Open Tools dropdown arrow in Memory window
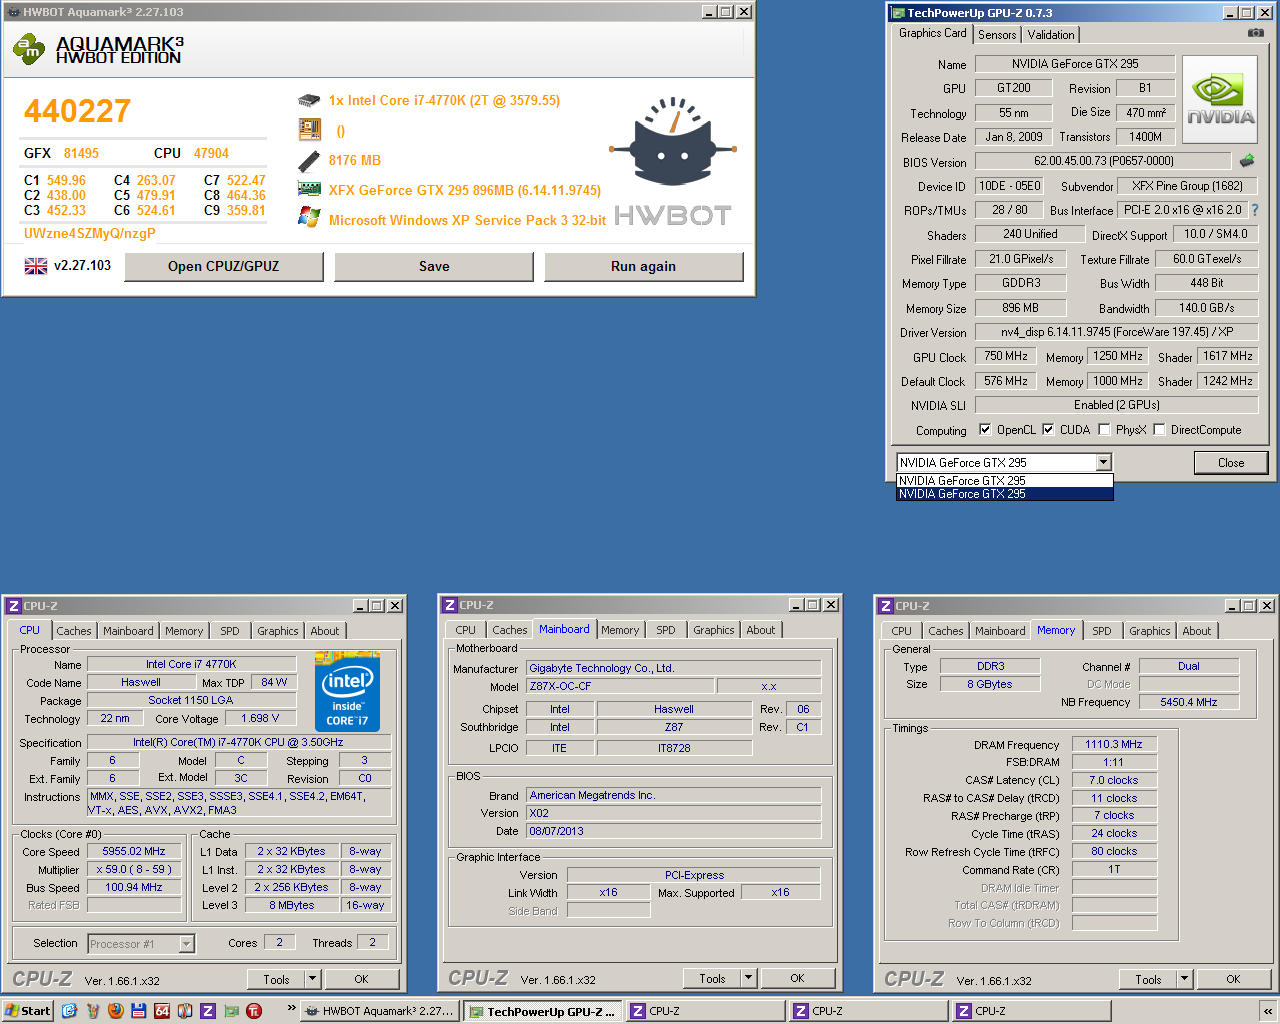This screenshot has width=1280, height=1024. point(1184,979)
